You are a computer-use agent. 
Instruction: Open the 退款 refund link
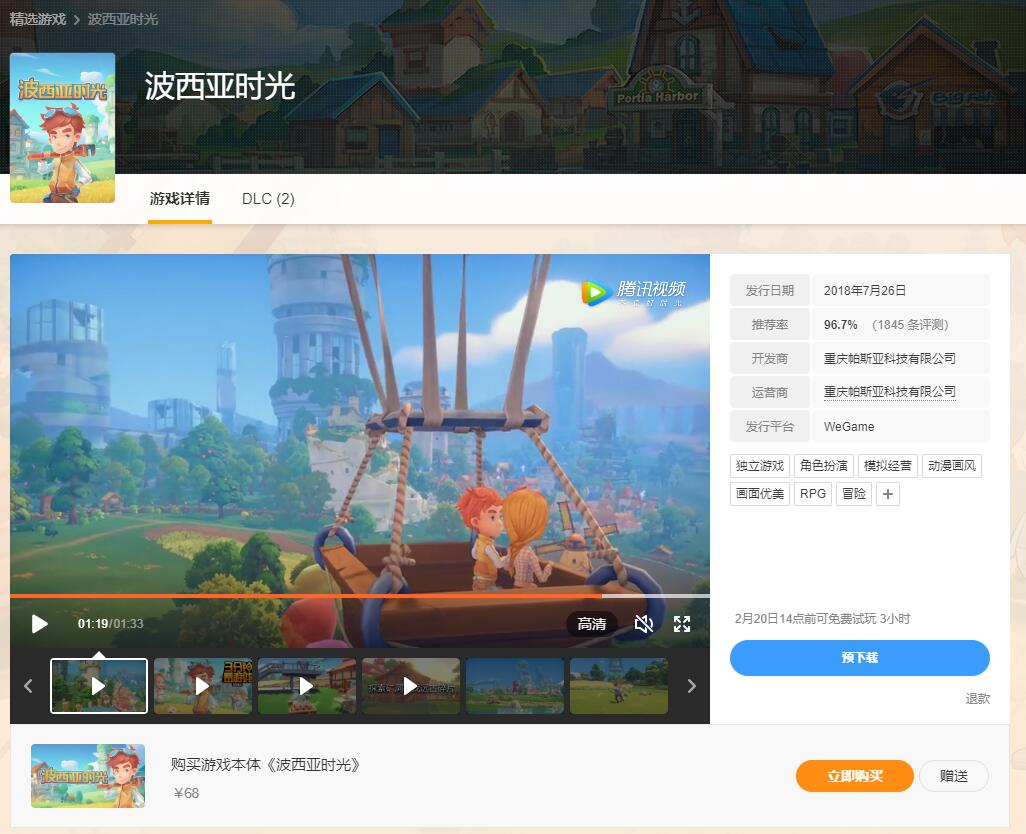coord(977,699)
